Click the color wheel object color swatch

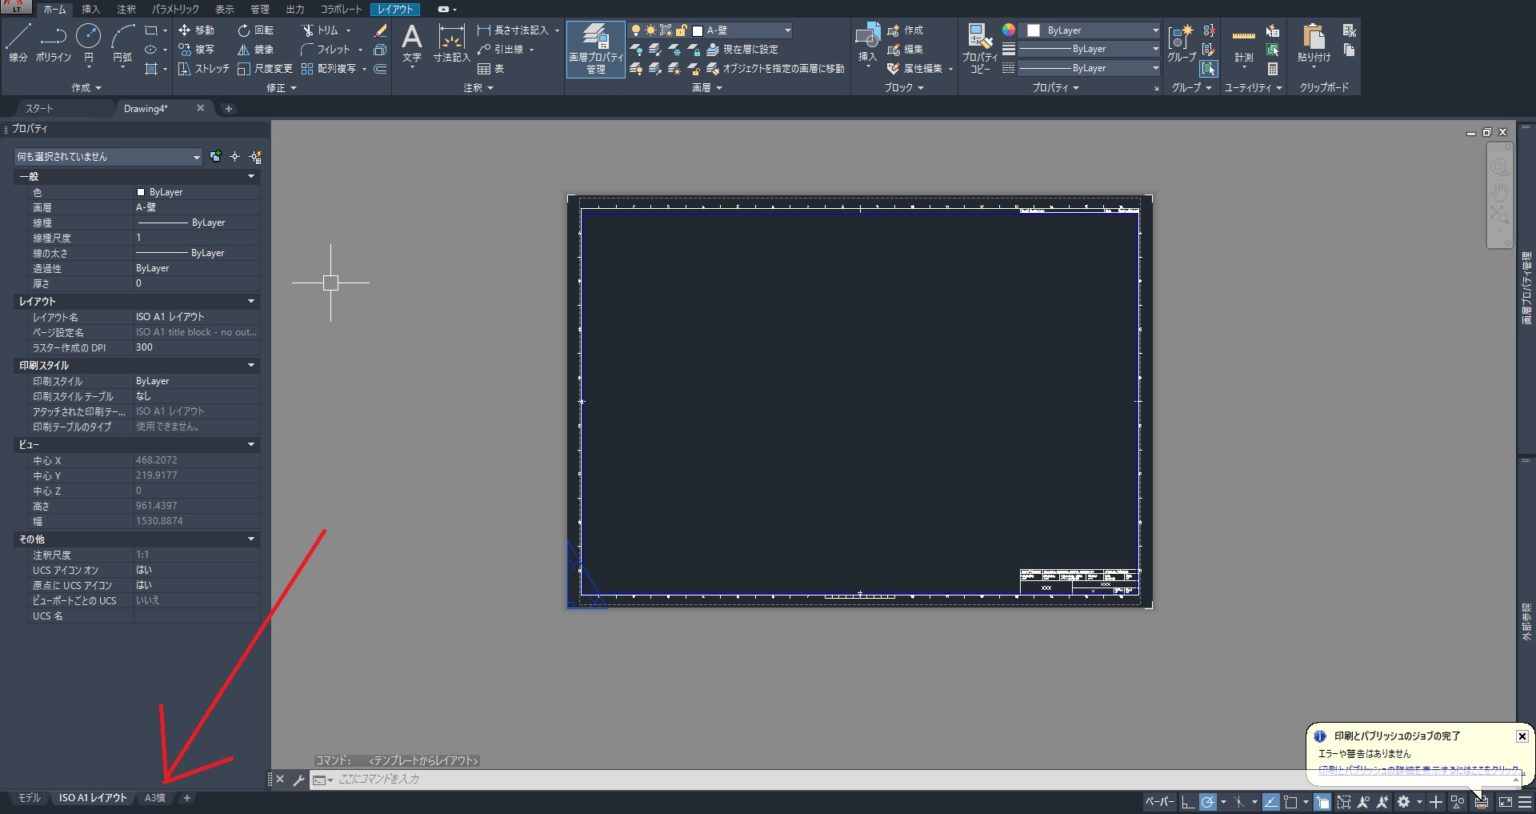[x=1008, y=30]
